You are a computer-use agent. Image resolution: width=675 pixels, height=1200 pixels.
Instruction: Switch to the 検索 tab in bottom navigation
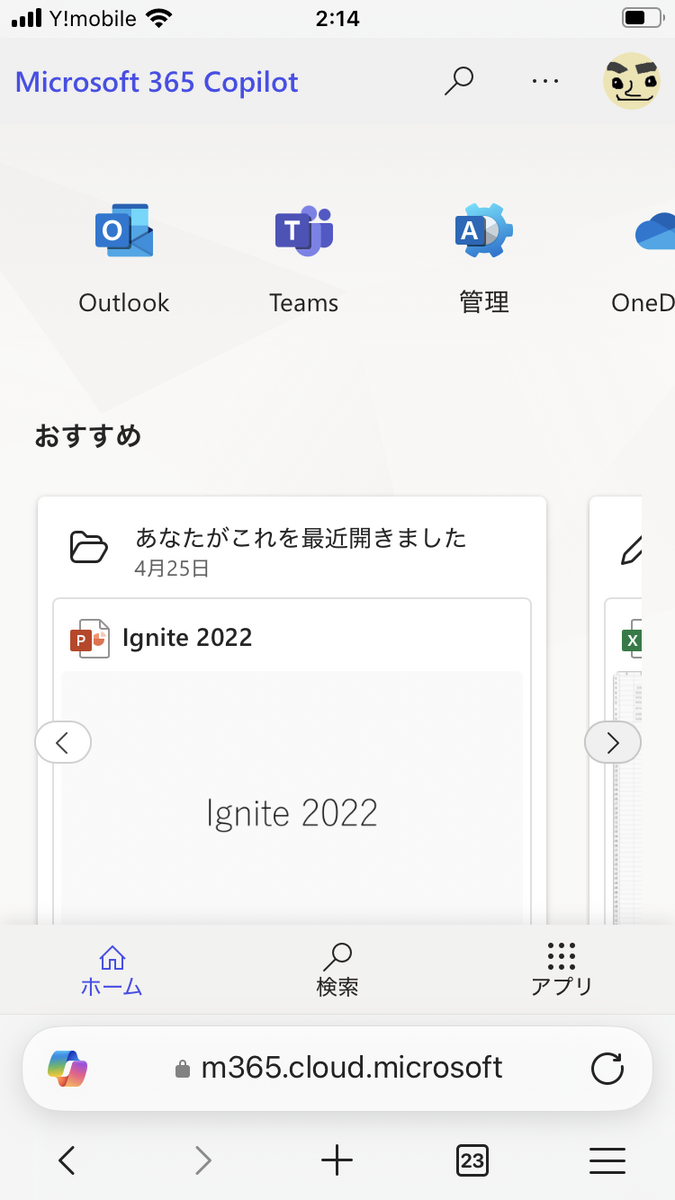pyautogui.click(x=337, y=967)
